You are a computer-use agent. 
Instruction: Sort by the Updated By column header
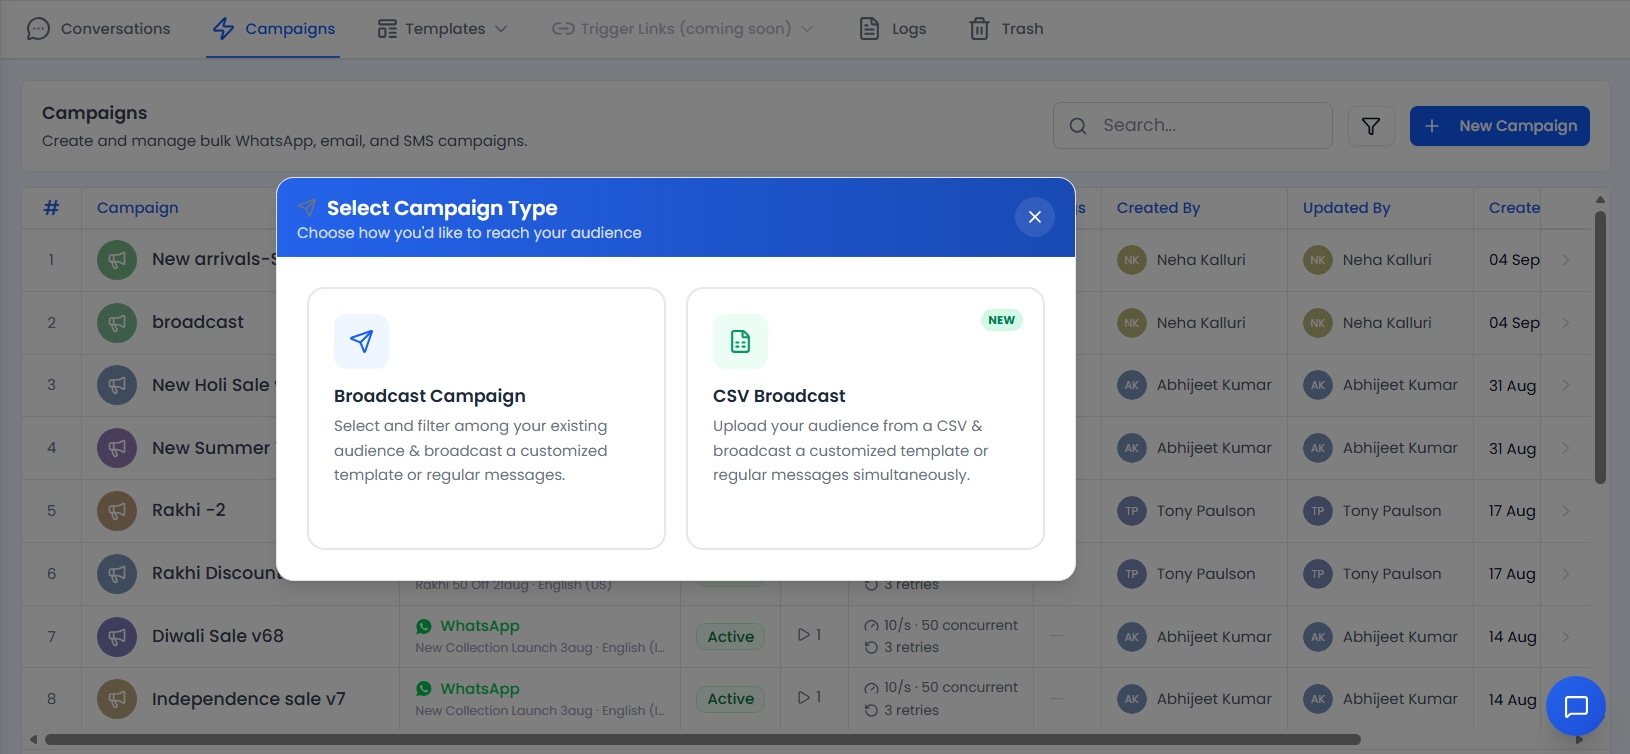(1346, 208)
